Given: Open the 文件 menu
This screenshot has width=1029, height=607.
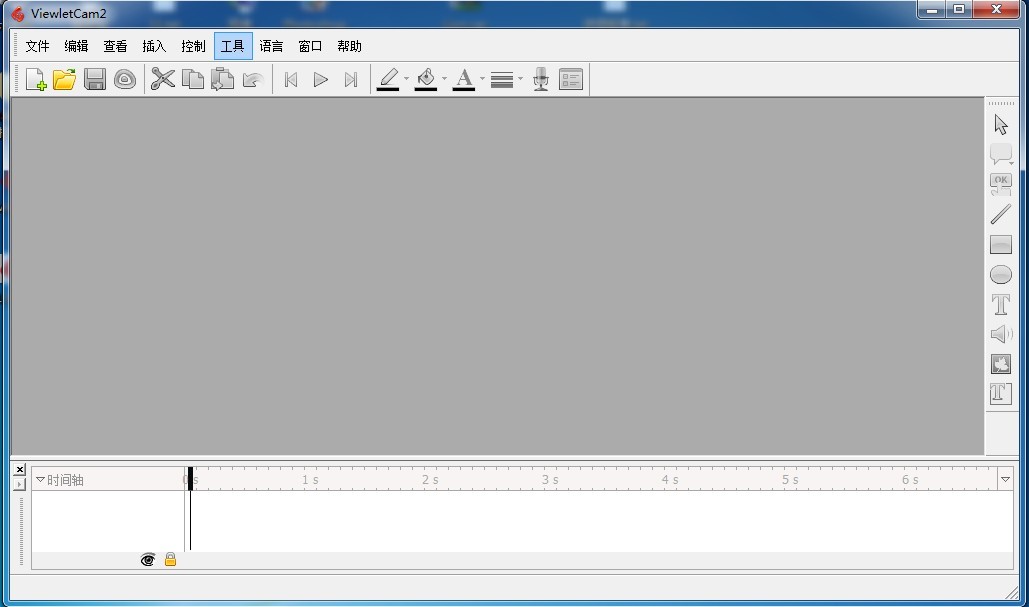Looking at the screenshot, I should pyautogui.click(x=37, y=46).
